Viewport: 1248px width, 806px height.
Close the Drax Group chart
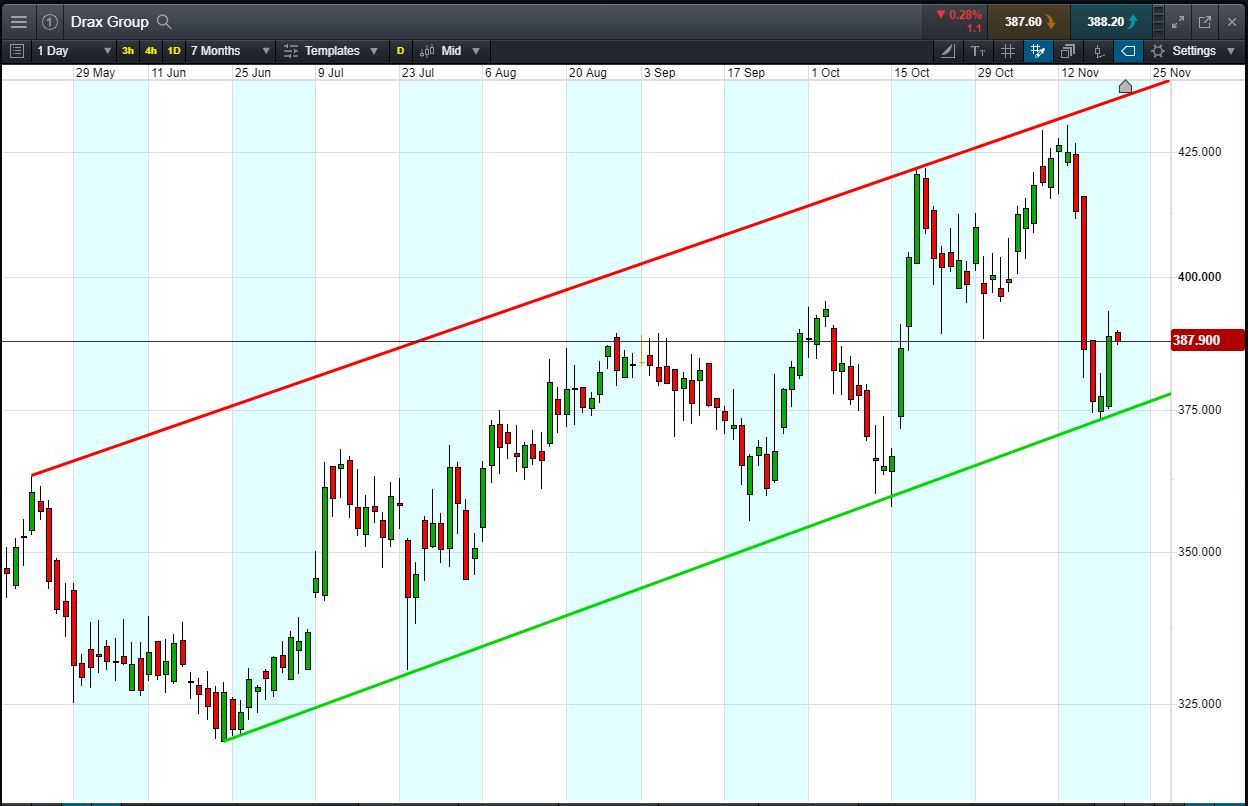point(1231,21)
